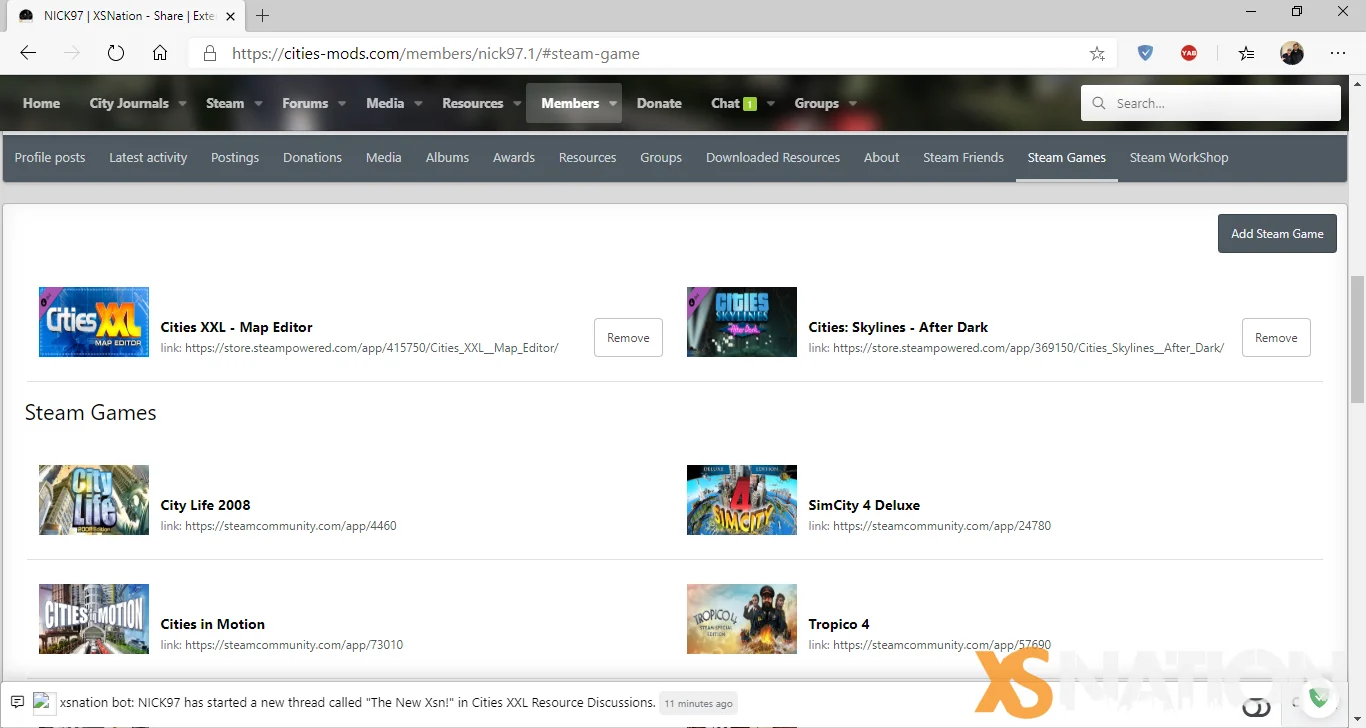Open the Cities: Skylines - After Dark title

898,327
